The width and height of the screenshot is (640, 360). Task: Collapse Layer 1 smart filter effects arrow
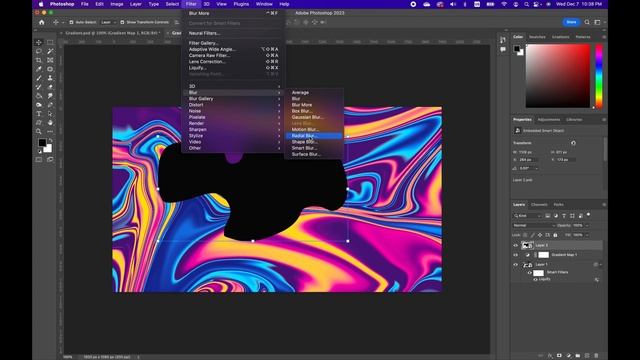pyautogui.click(x=600, y=265)
